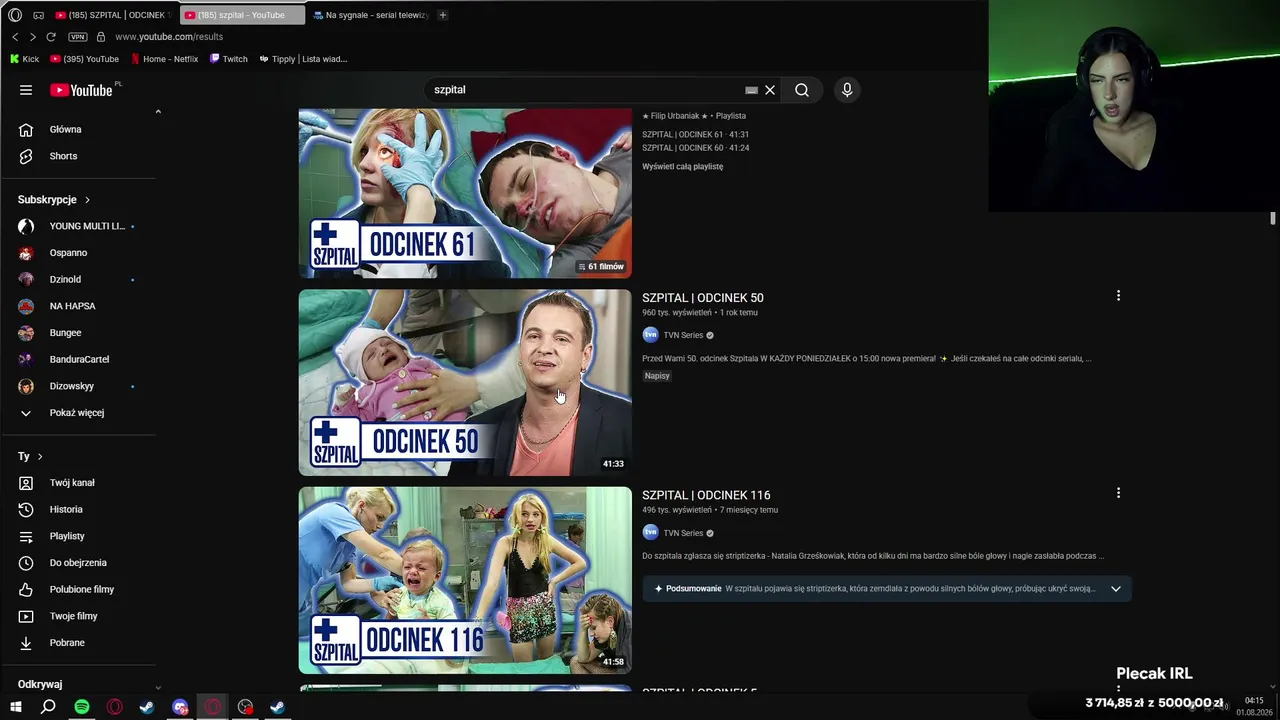The image size is (1280, 720).
Task: Open the Tipply bookmark
Action: 303,59
